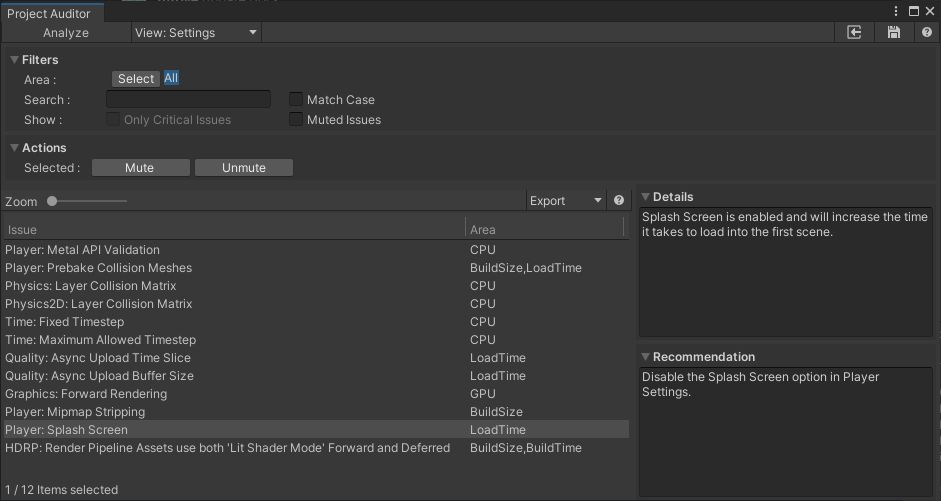Select Physics: Layer Collision Matrix row
The height and width of the screenshot is (501, 941).
316,286
